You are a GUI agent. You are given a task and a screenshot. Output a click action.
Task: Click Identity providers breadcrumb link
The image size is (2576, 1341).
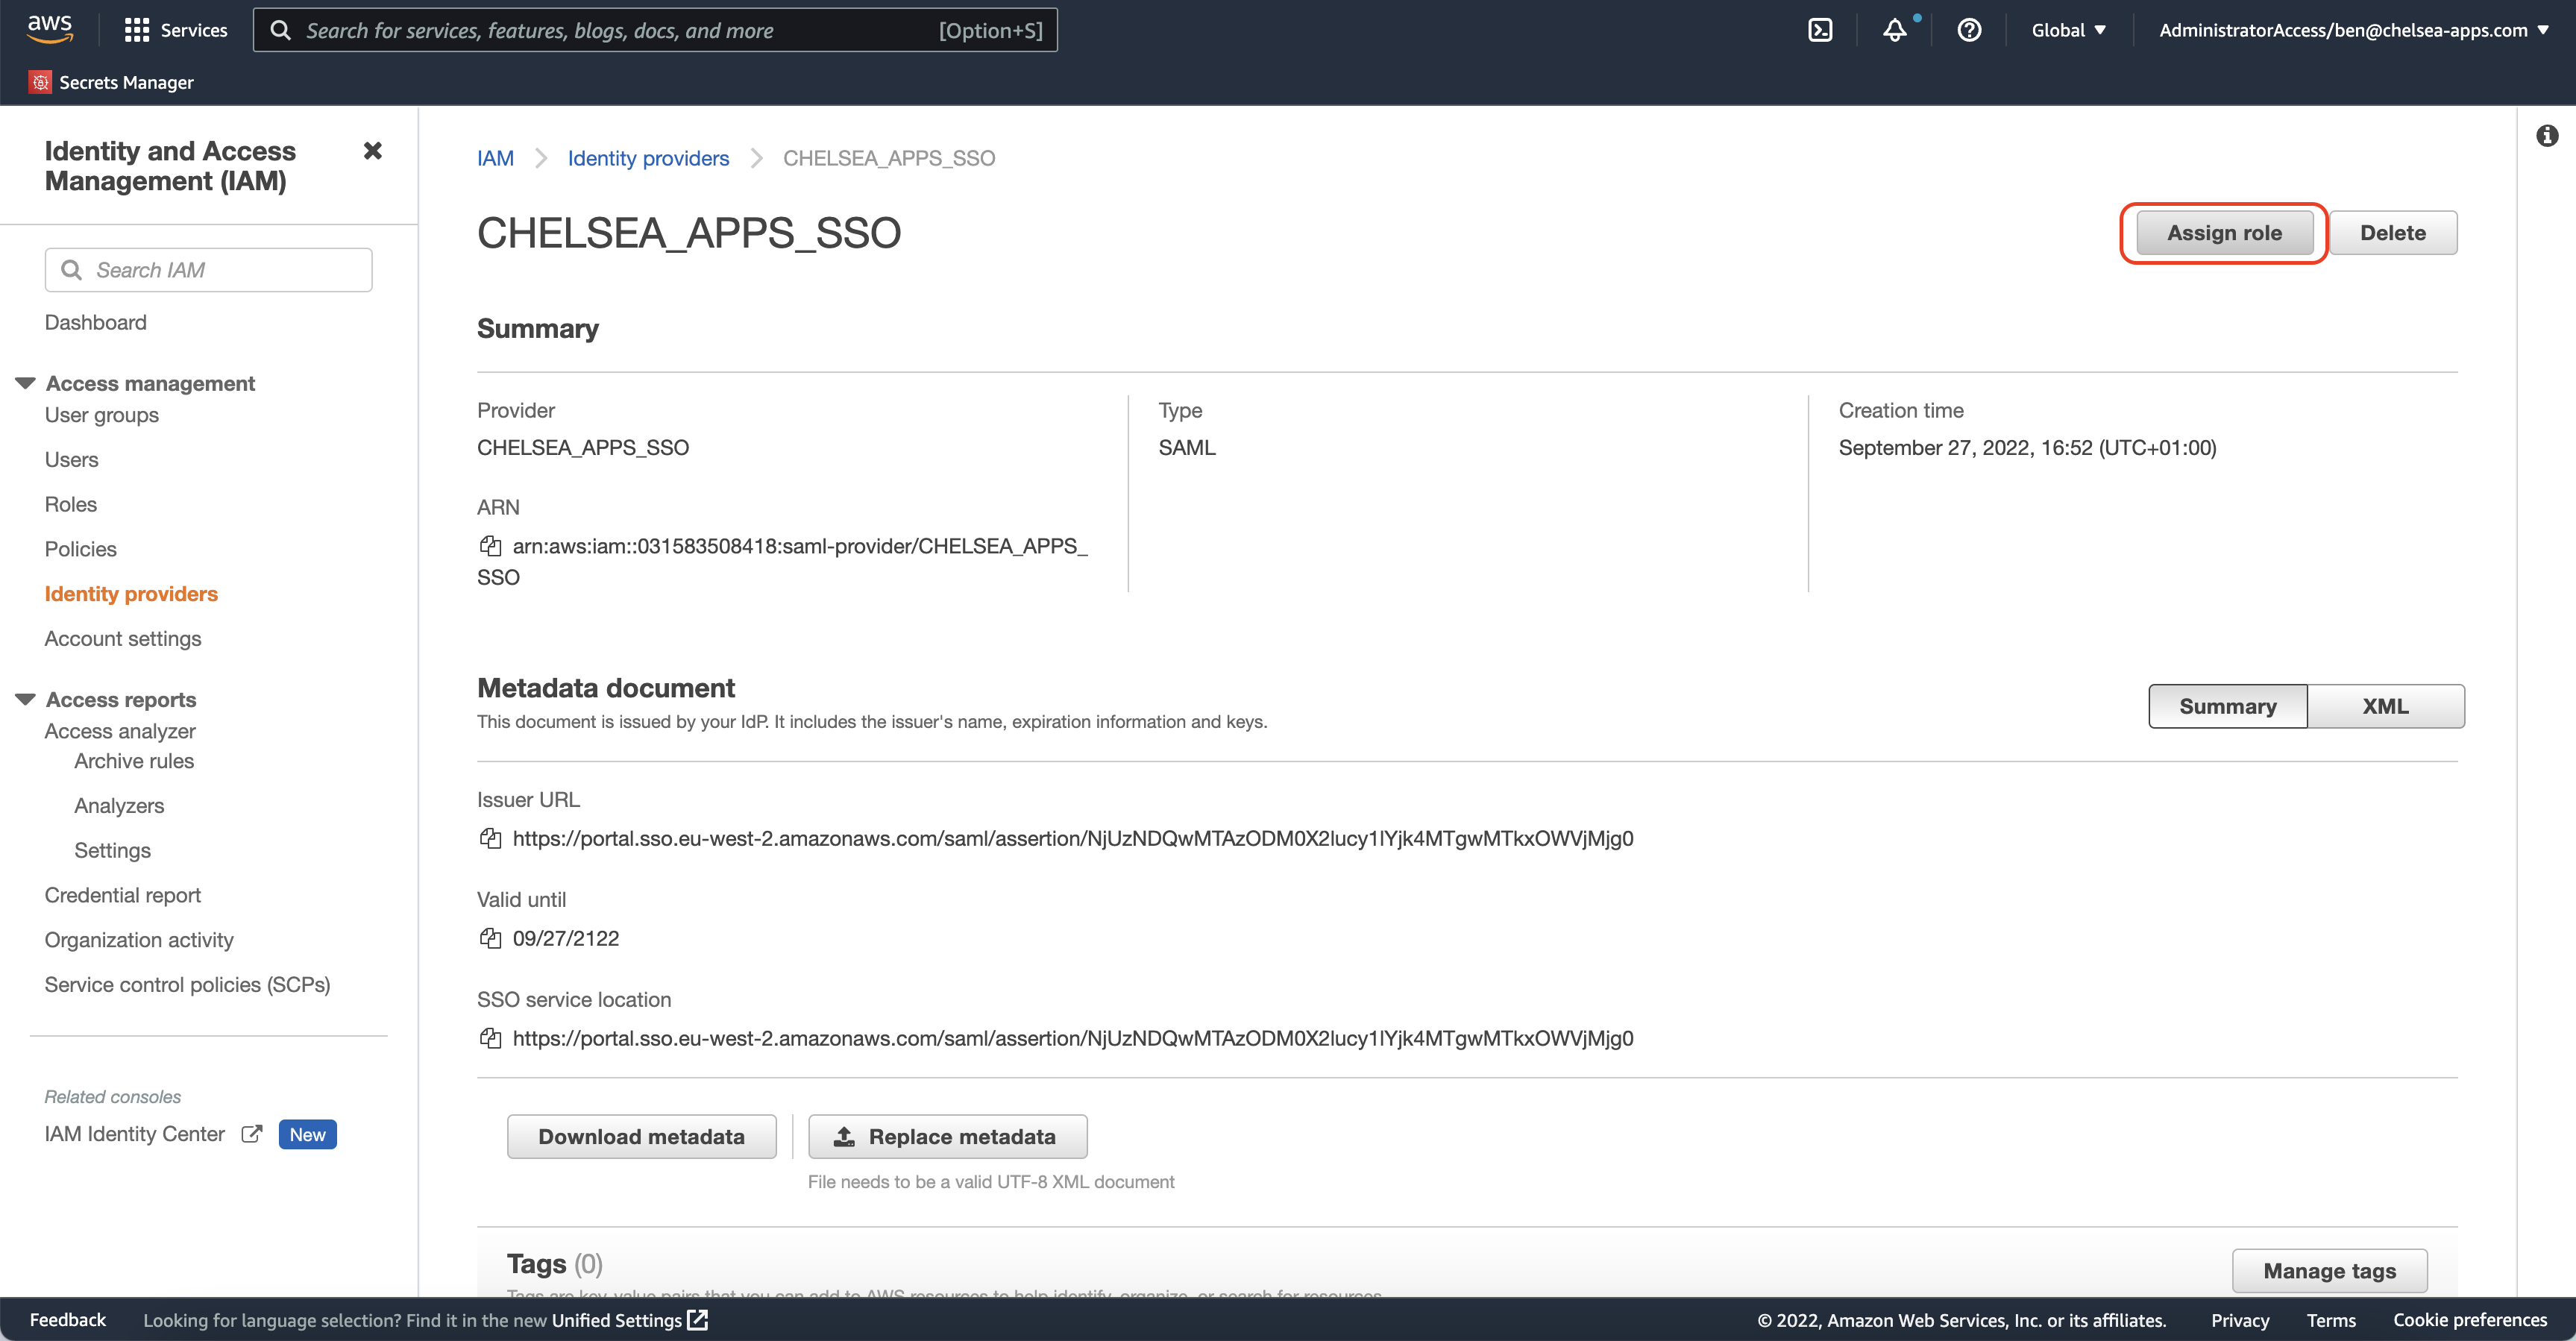tap(648, 158)
